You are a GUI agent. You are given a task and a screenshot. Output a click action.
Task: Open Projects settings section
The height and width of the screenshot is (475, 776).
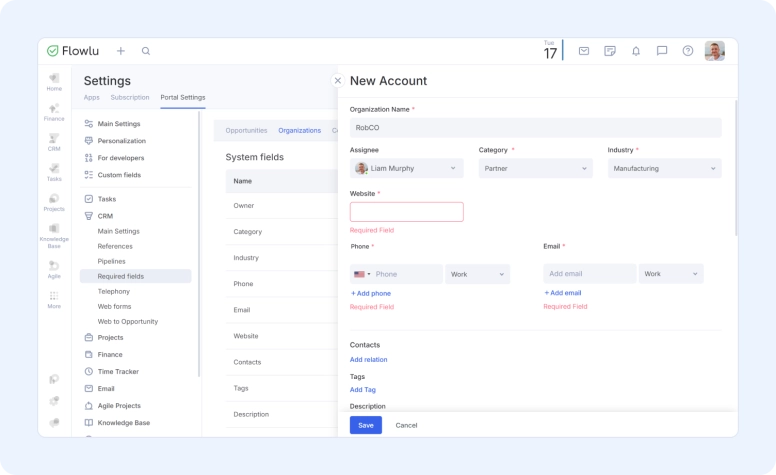point(110,337)
